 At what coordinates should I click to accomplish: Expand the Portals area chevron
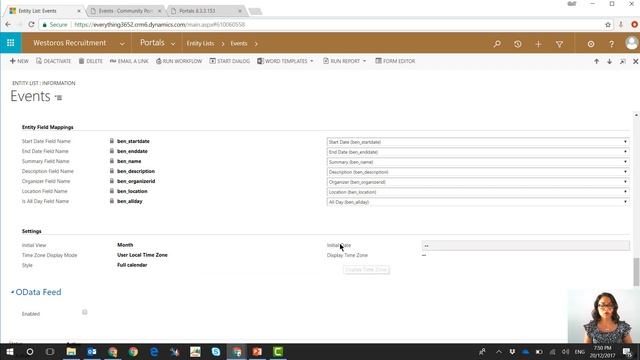[173, 44]
